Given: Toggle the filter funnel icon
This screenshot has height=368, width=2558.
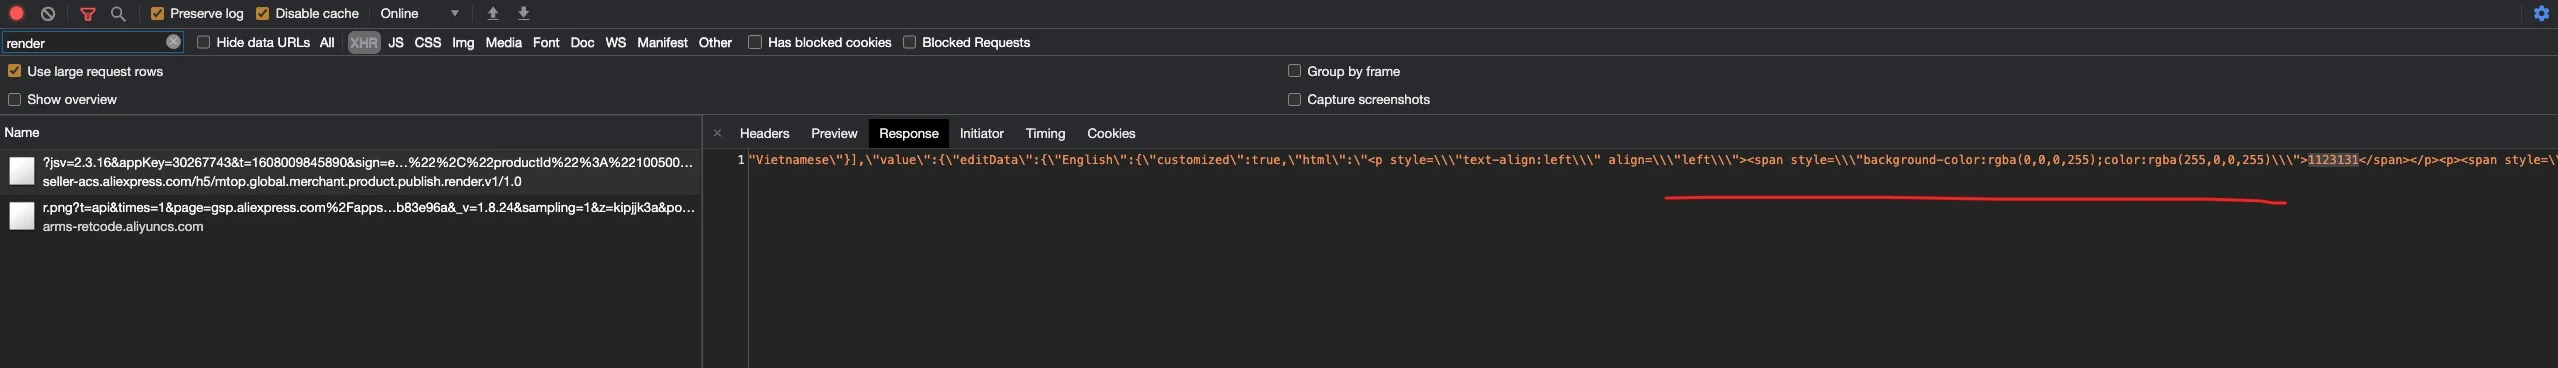Looking at the screenshot, I should pos(88,13).
